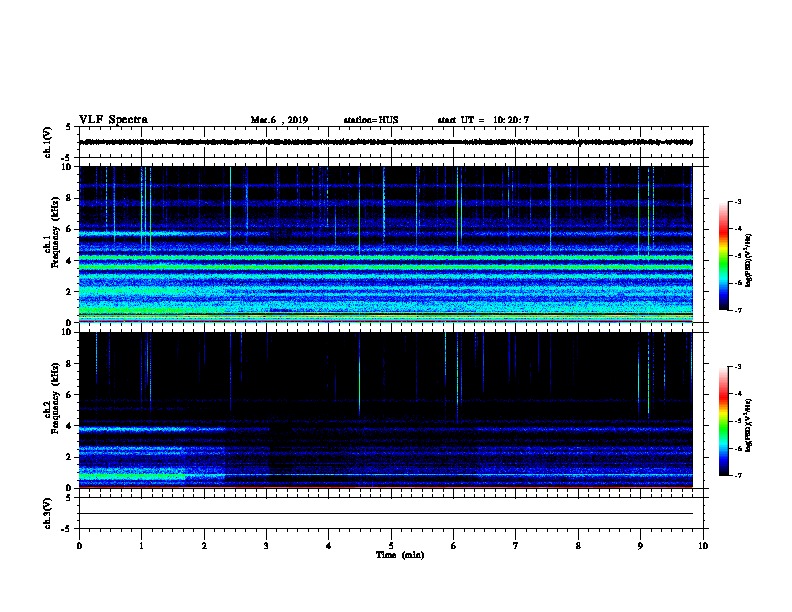Click the ch.1 "Frequency (kHz)" axis label
The width and height of the screenshot is (792, 612).
55,232
